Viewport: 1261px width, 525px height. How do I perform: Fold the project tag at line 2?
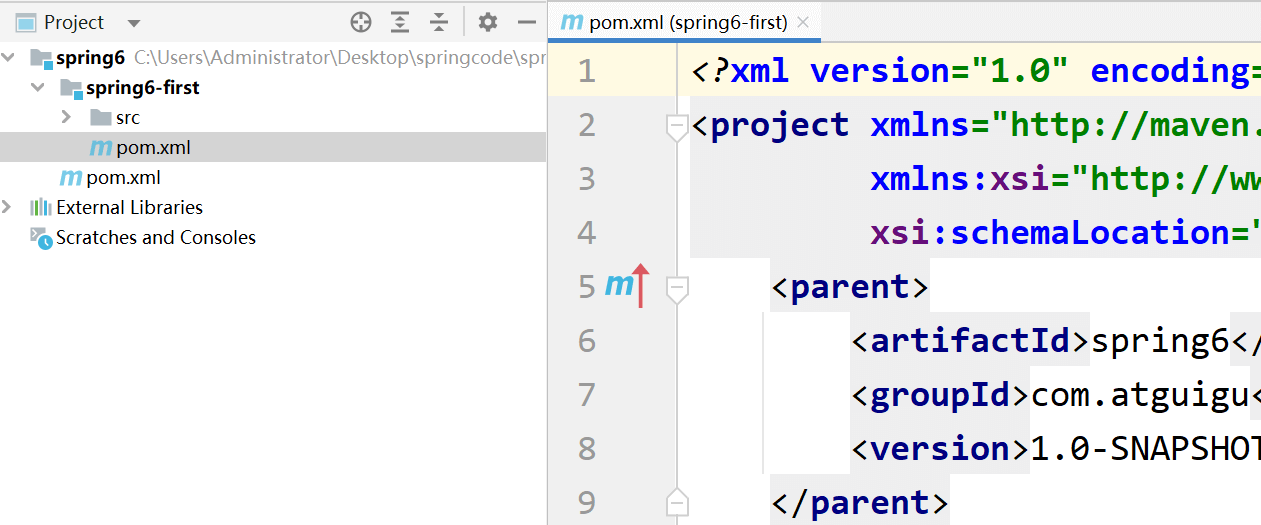[677, 127]
